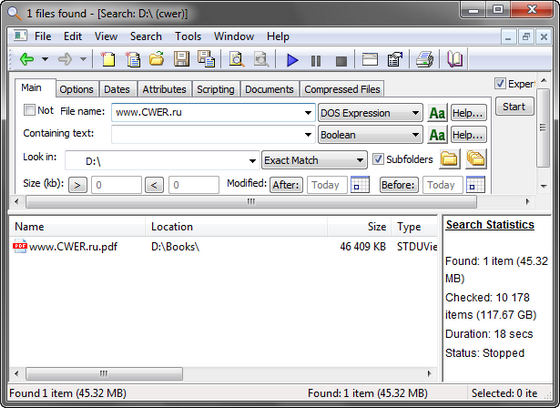Pause search using the pause icon
This screenshot has width=560, height=408.
(316, 61)
